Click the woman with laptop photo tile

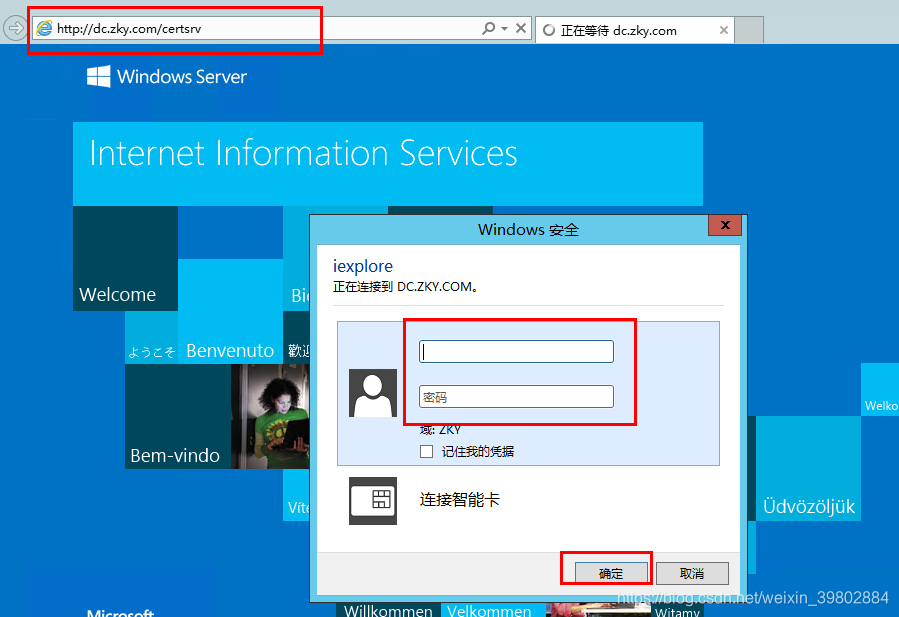point(270,416)
